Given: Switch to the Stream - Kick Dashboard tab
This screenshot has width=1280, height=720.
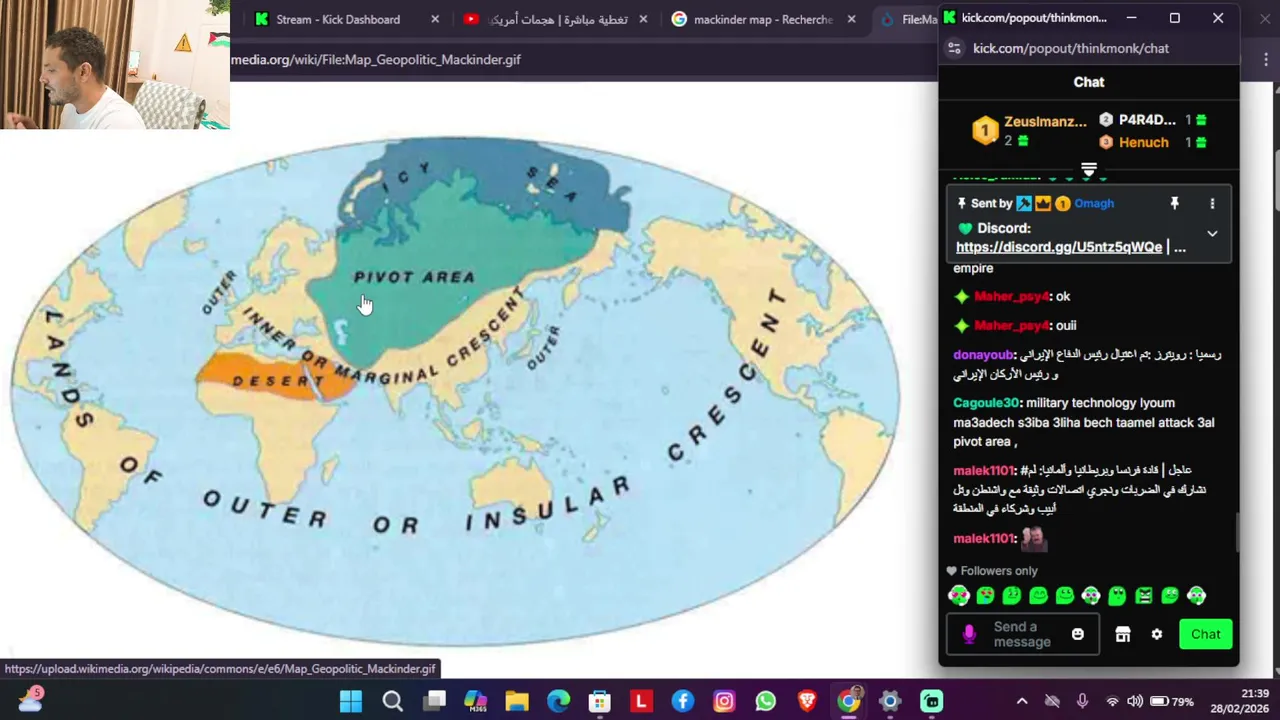Looking at the screenshot, I should (337, 19).
